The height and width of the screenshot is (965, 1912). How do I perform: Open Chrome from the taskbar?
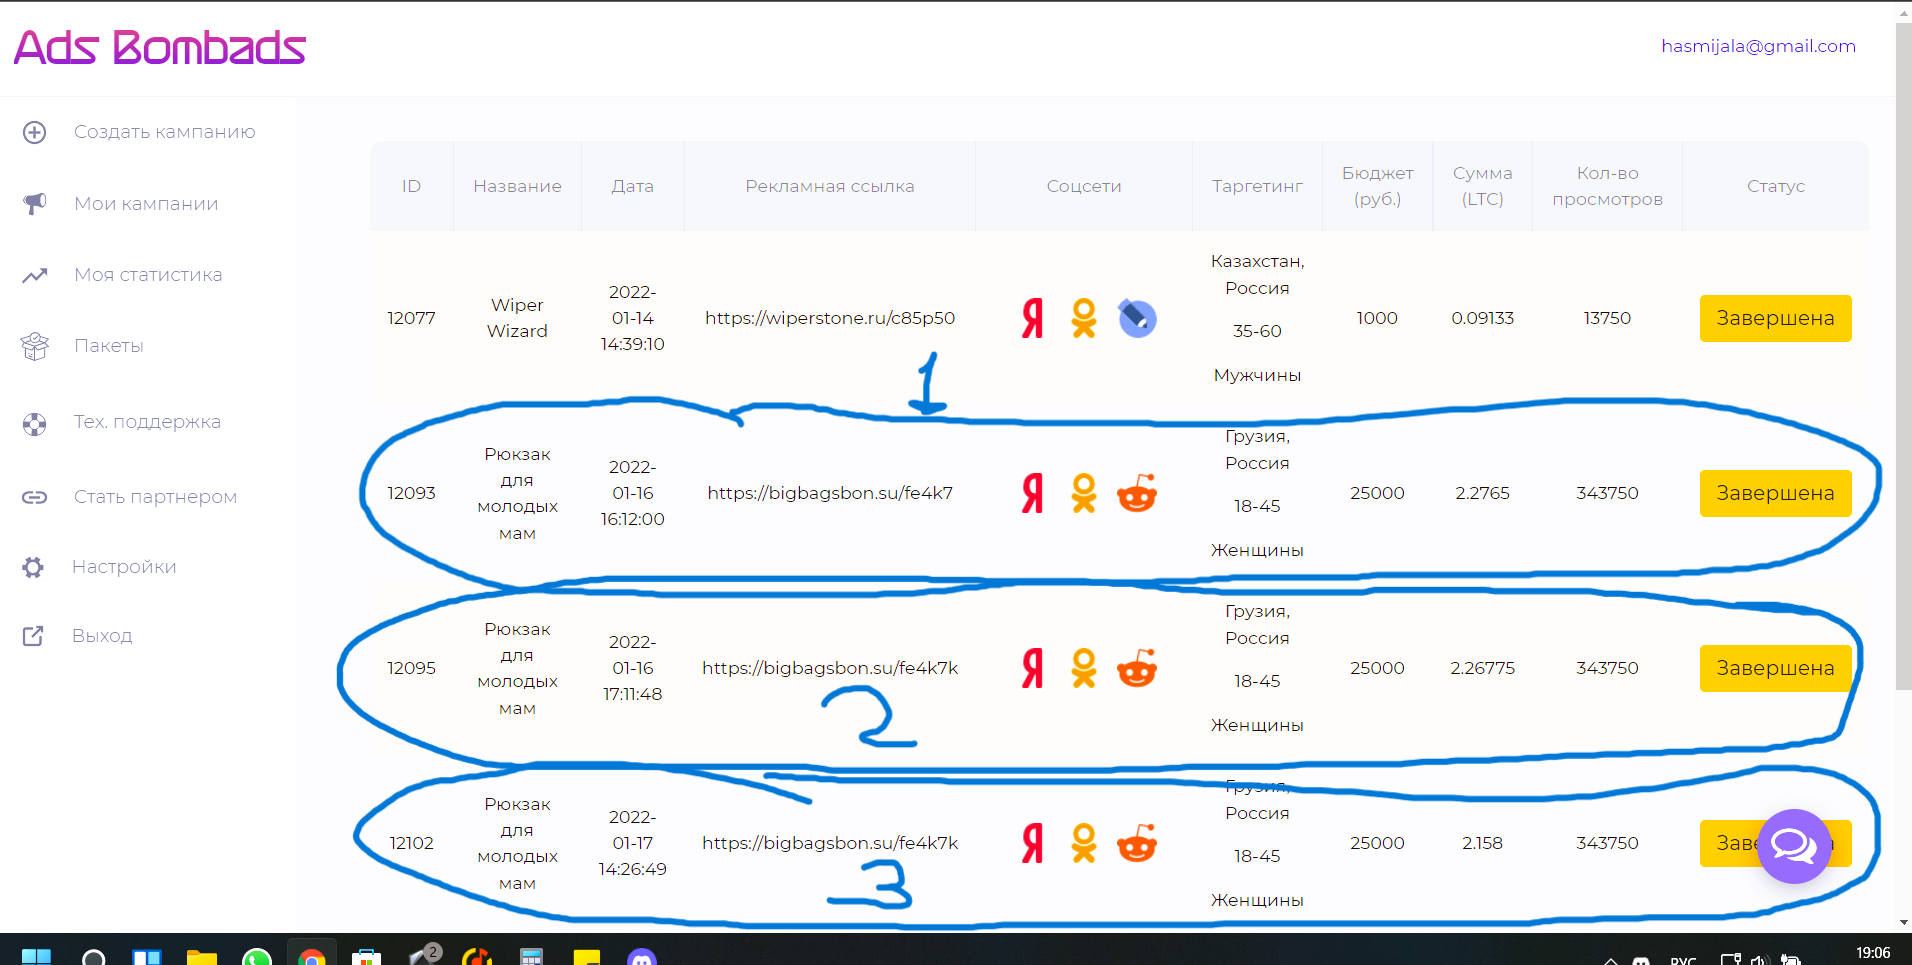[x=312, y=957]
